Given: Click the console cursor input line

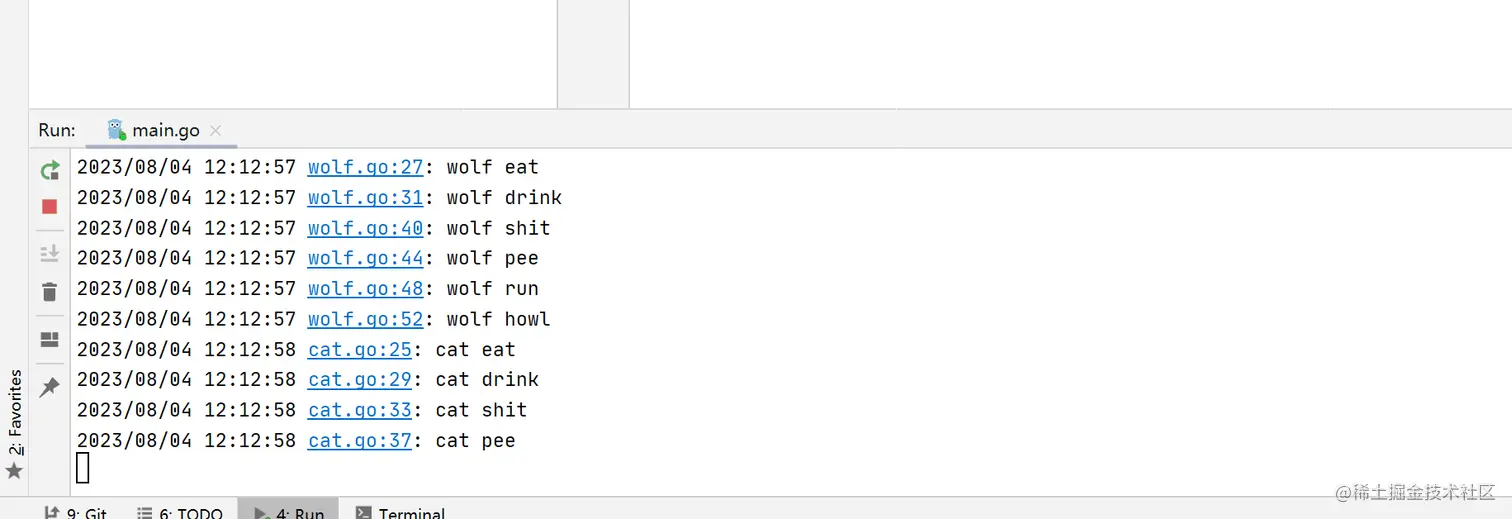Looking at the screenshot, I should click(83, 467).
